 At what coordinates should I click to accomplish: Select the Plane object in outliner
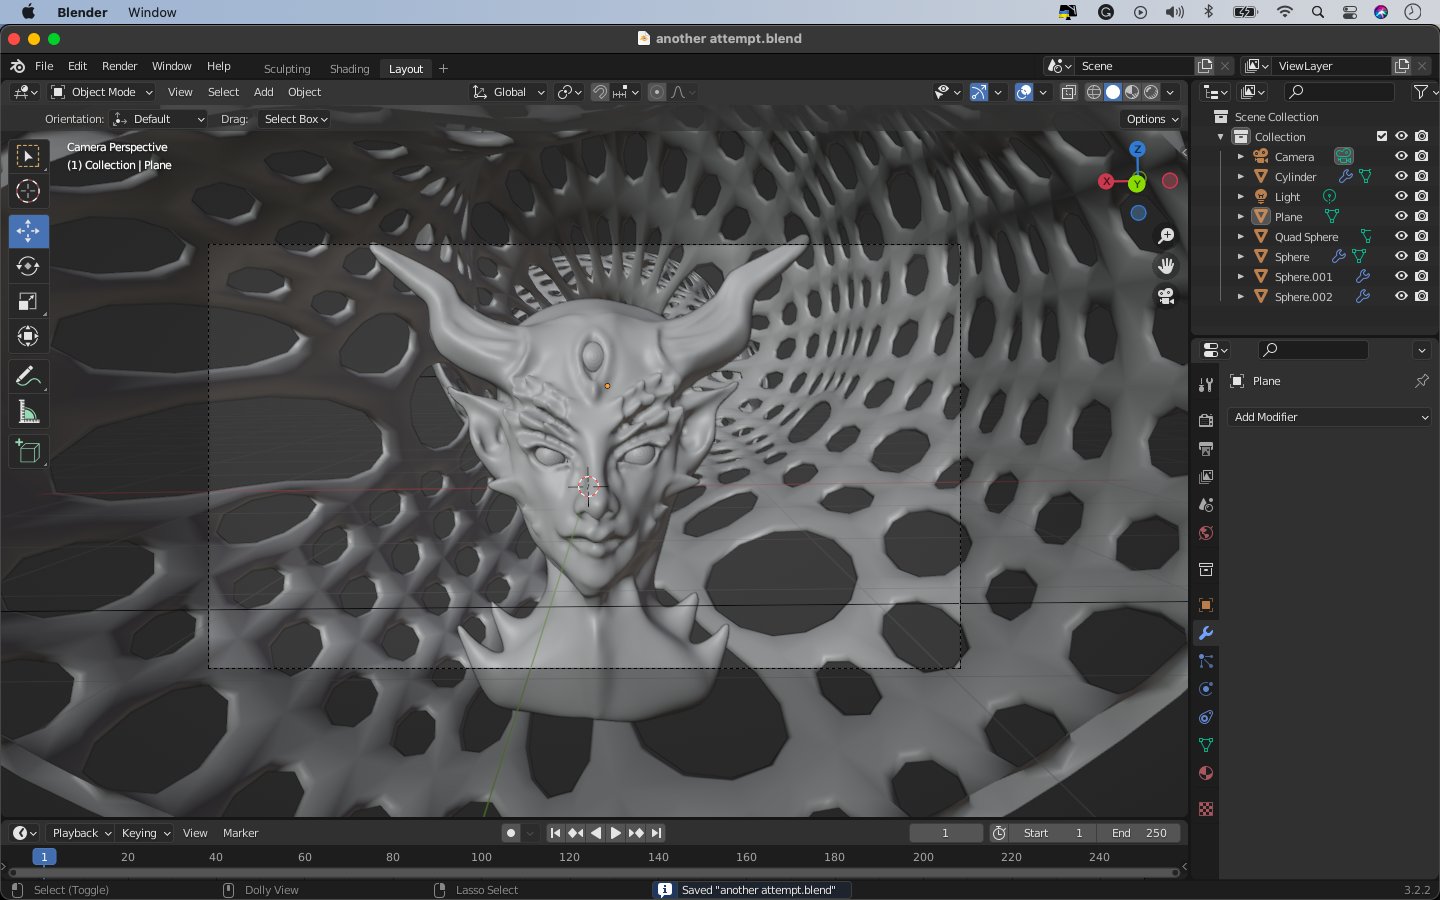point(1288,216)
